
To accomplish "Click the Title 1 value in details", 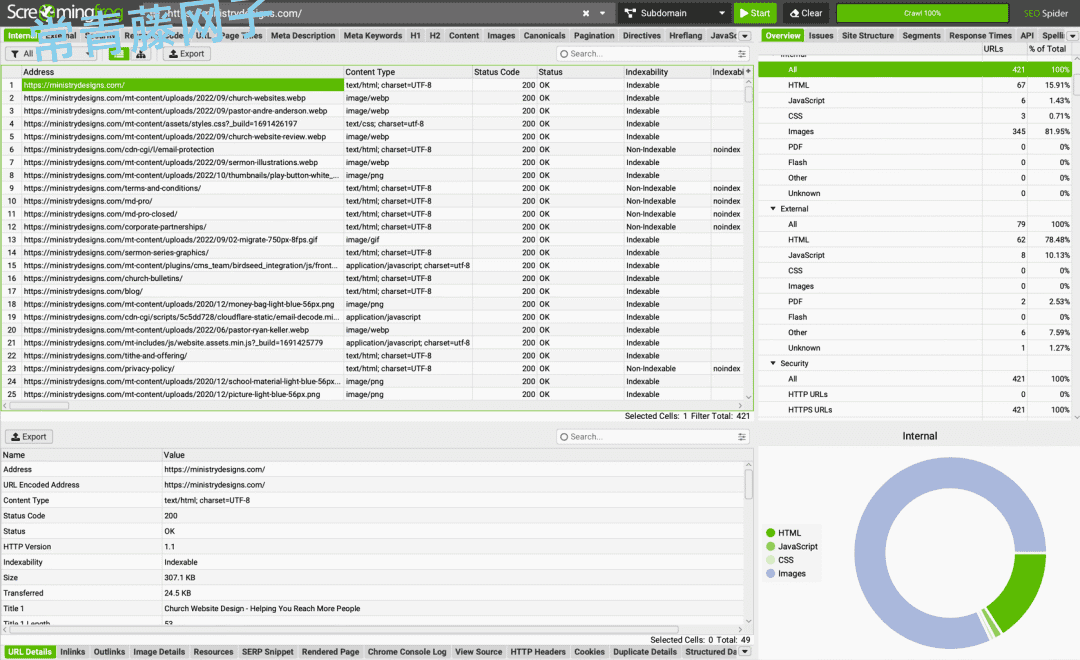I will point(262,608).
